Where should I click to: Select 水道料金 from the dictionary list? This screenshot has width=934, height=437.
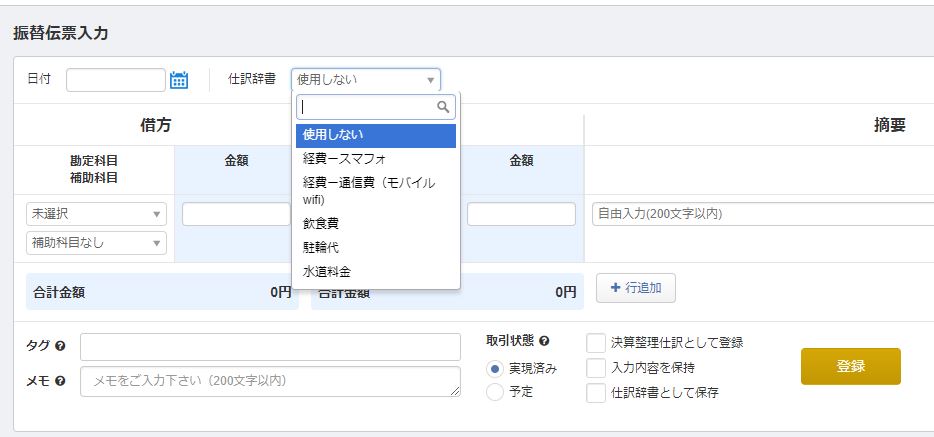pos(376,272)
